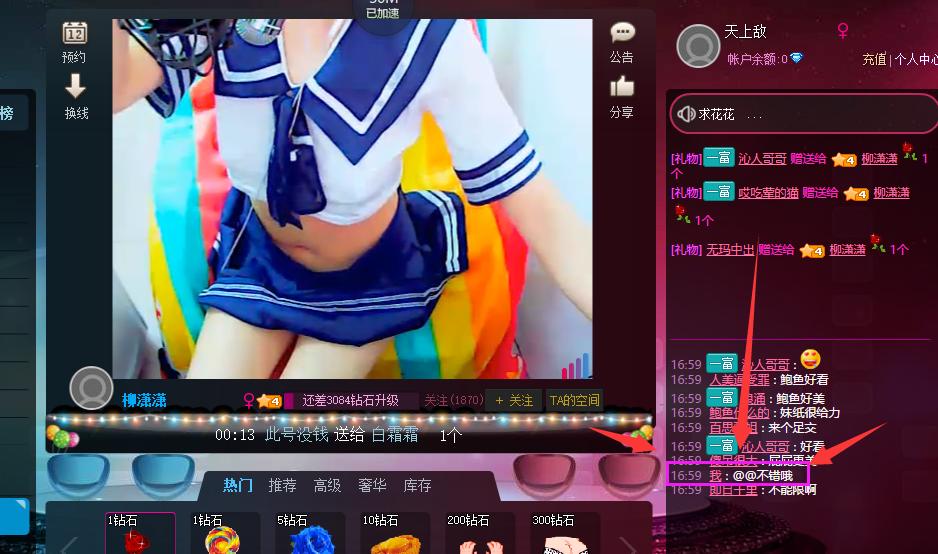
Task: Click the streamer name 柳潇潇 below the video
Action: point(144,400)
